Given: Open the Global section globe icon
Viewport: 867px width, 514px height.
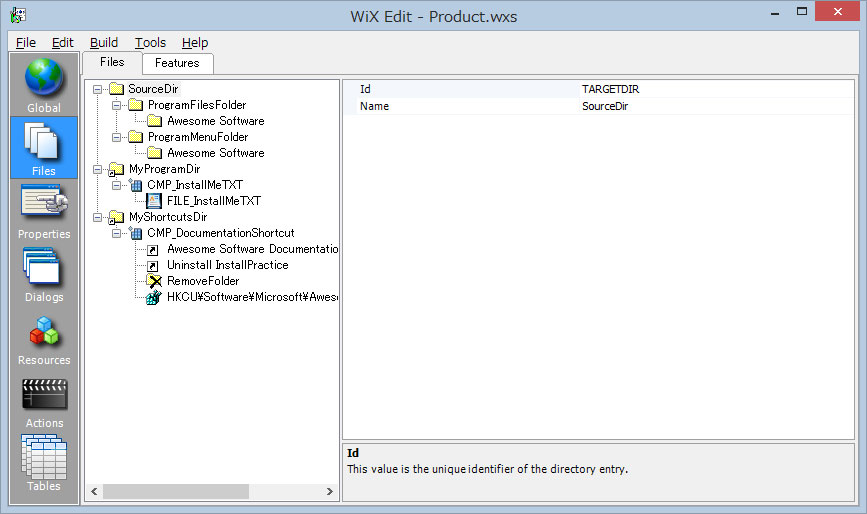Looking at the screenshot, I should point(44,78).
